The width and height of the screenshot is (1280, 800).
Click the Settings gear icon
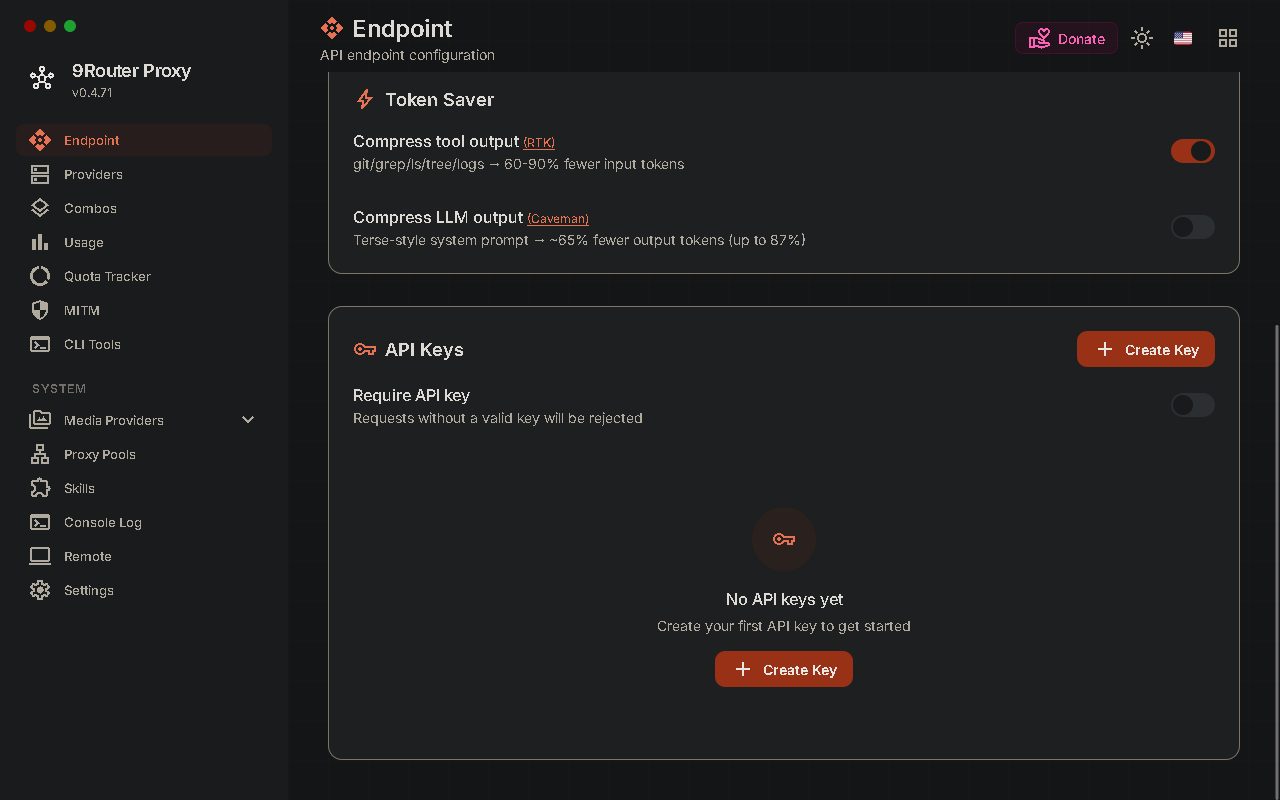coord(40,590)
